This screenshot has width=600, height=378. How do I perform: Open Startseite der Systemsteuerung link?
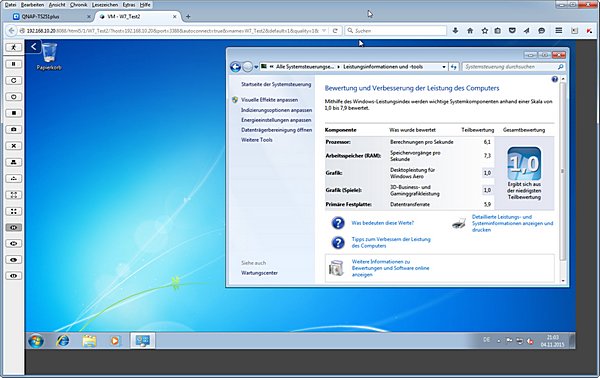[x=276, y=84]
